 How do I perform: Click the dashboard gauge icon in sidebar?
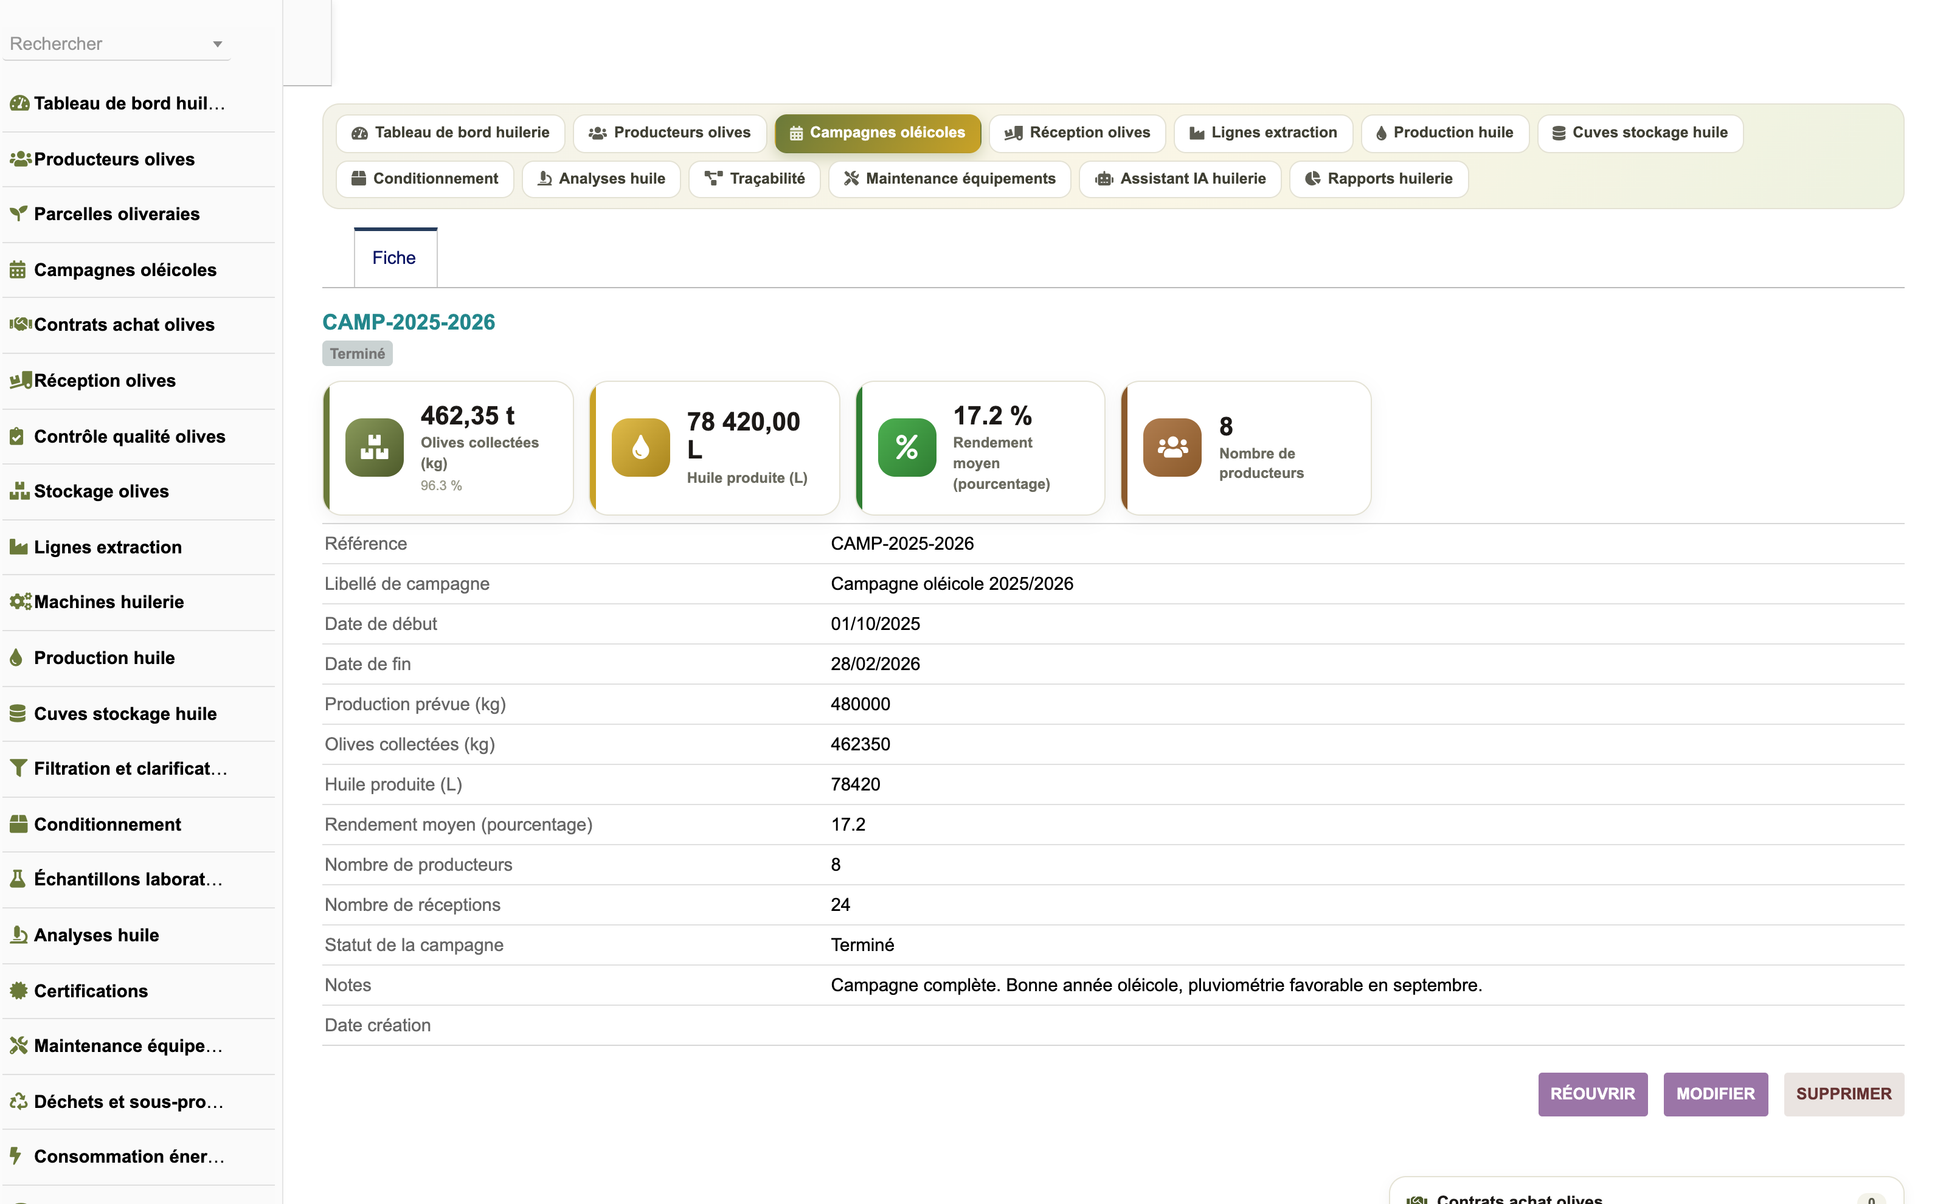(19, 103)
